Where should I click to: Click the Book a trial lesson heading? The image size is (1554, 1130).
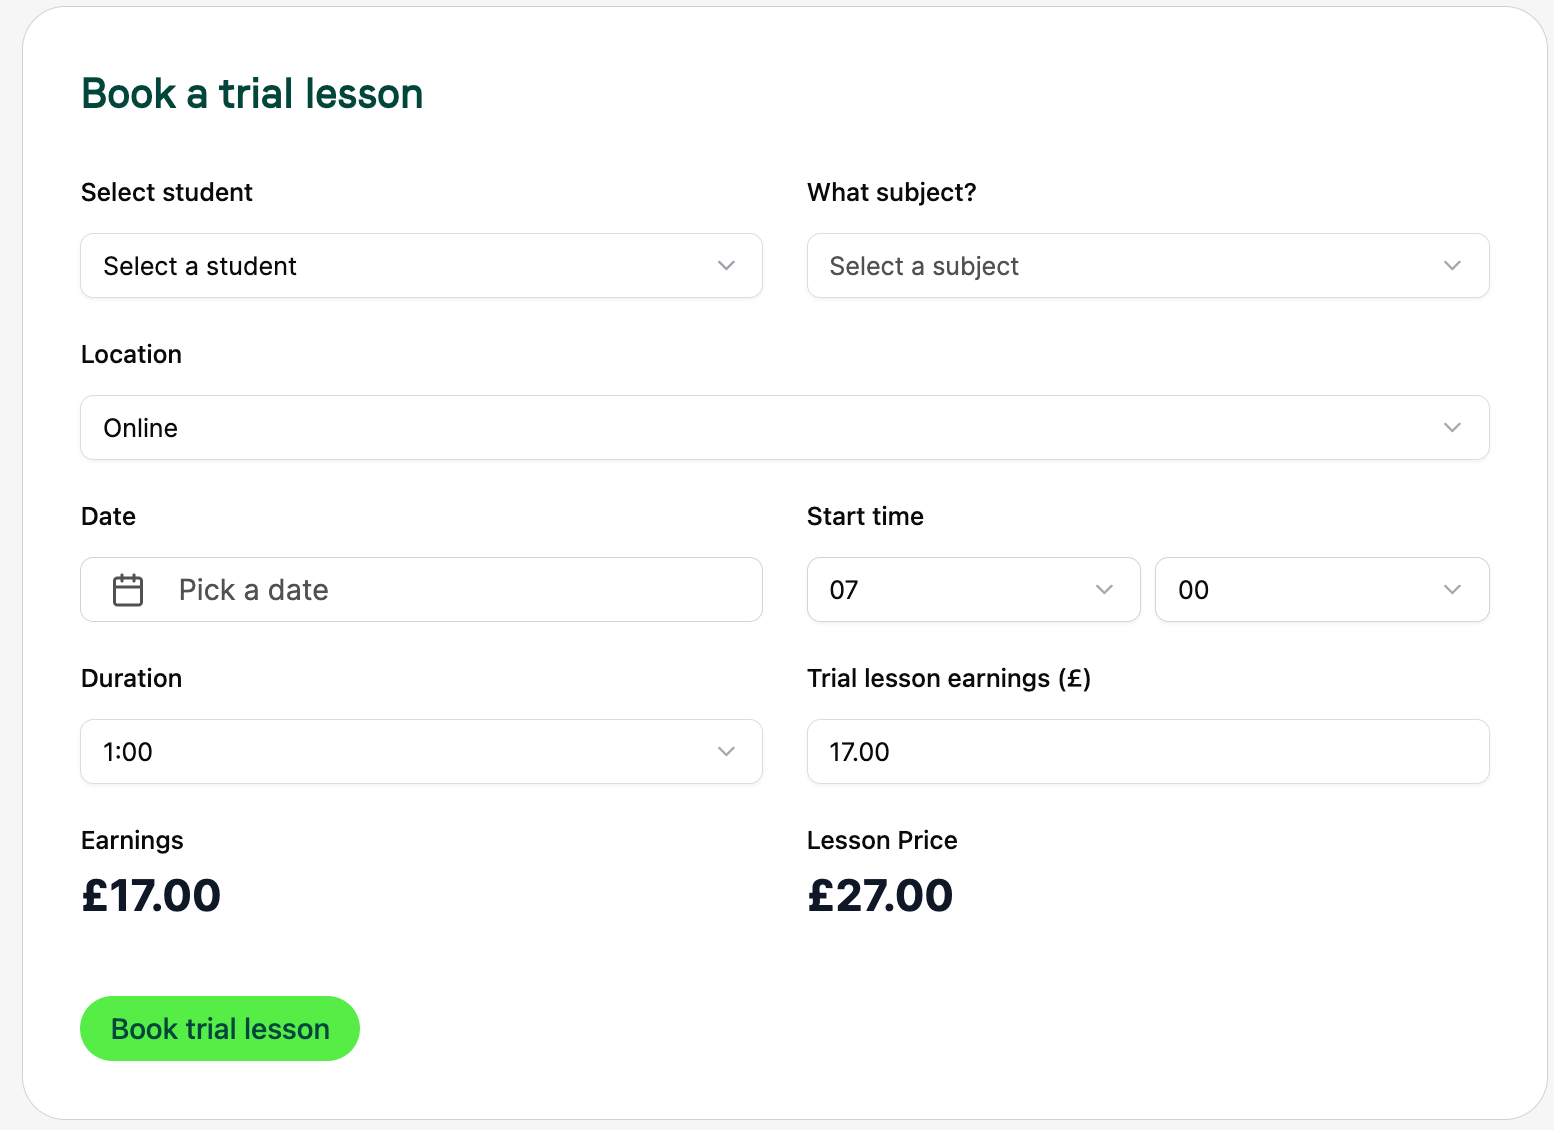tap(252, 94)
